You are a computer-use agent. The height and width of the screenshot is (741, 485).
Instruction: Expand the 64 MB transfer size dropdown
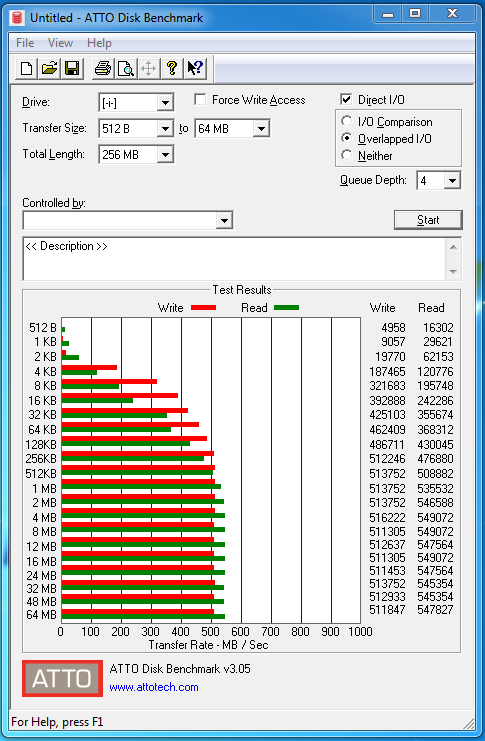click(261, 129)
